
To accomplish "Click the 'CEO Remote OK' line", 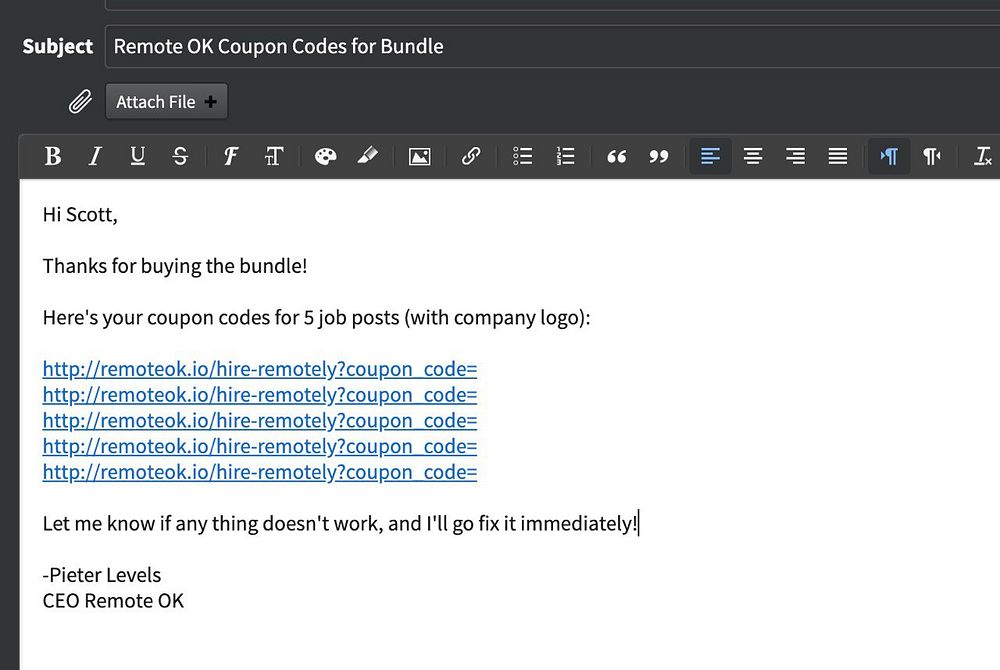I will point(113,601).
